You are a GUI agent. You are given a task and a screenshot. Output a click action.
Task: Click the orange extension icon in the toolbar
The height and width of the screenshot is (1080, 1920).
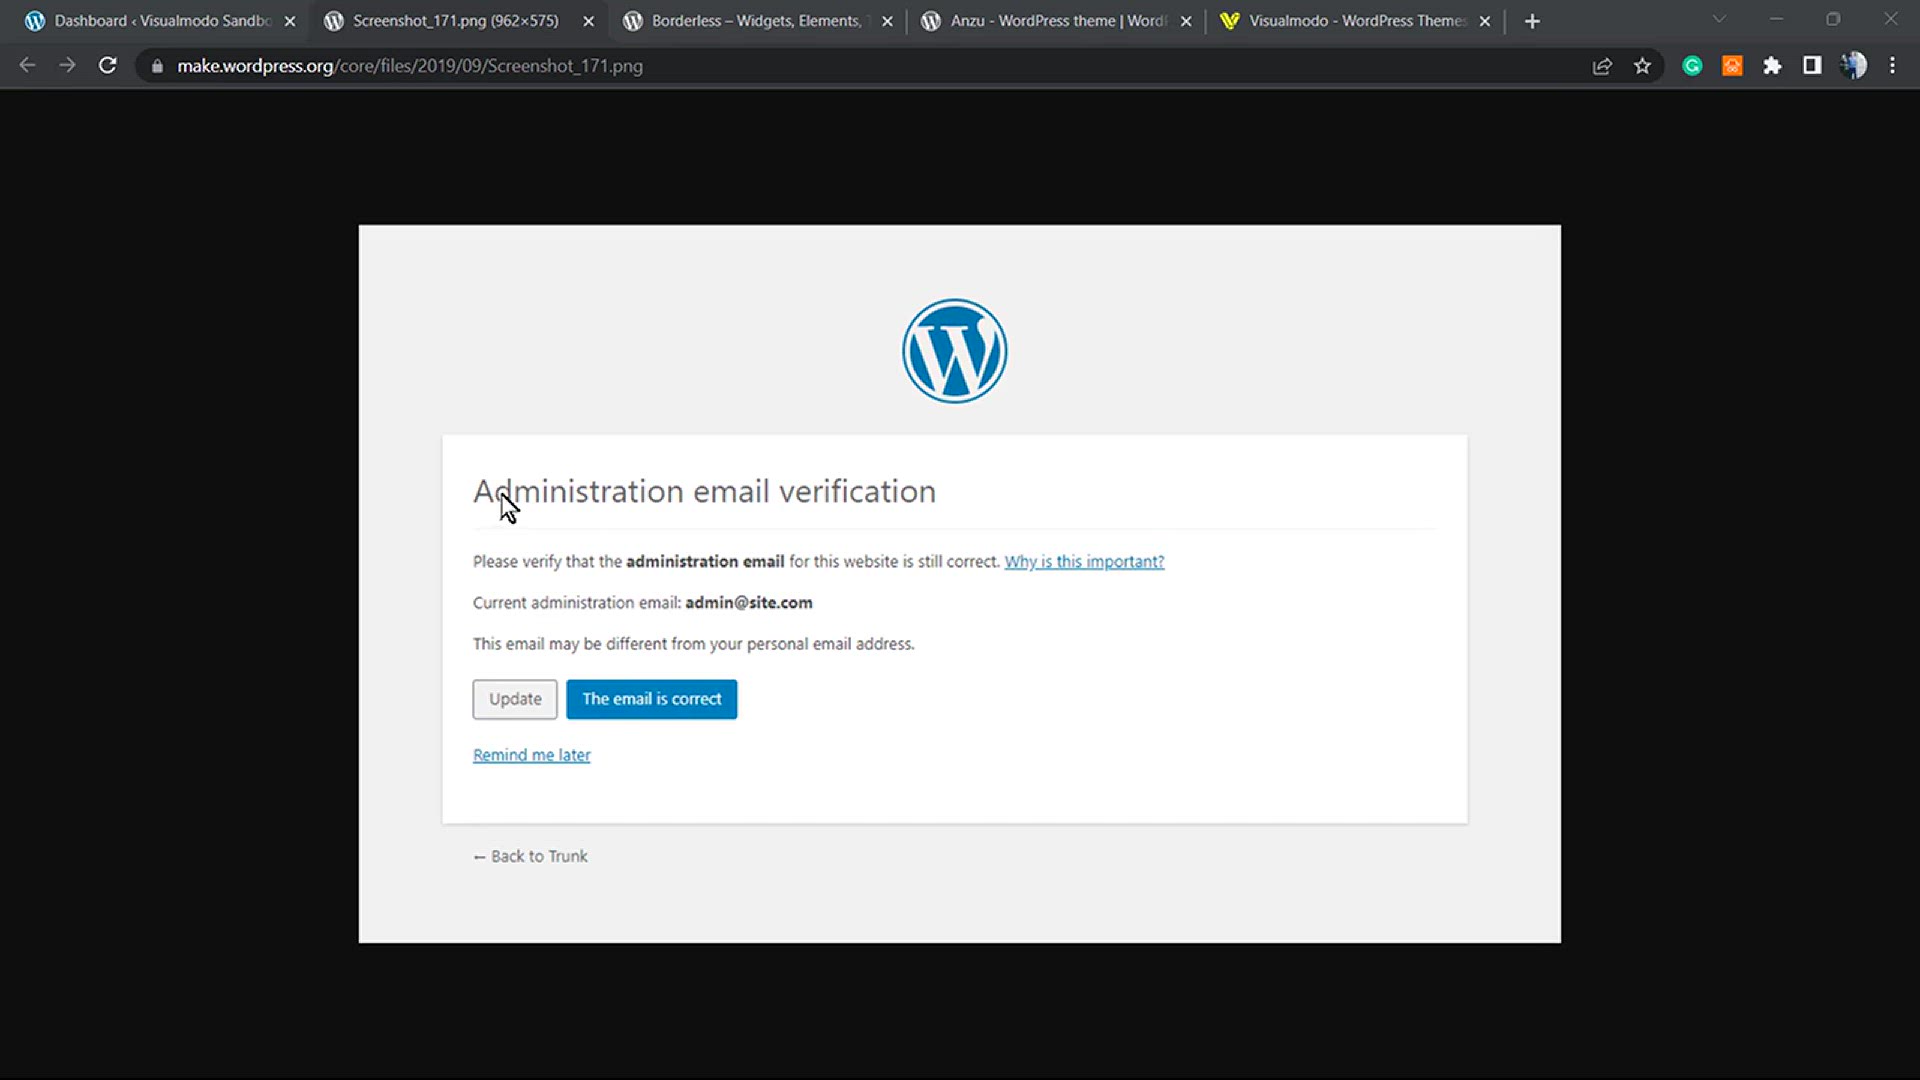(1732, 66)
